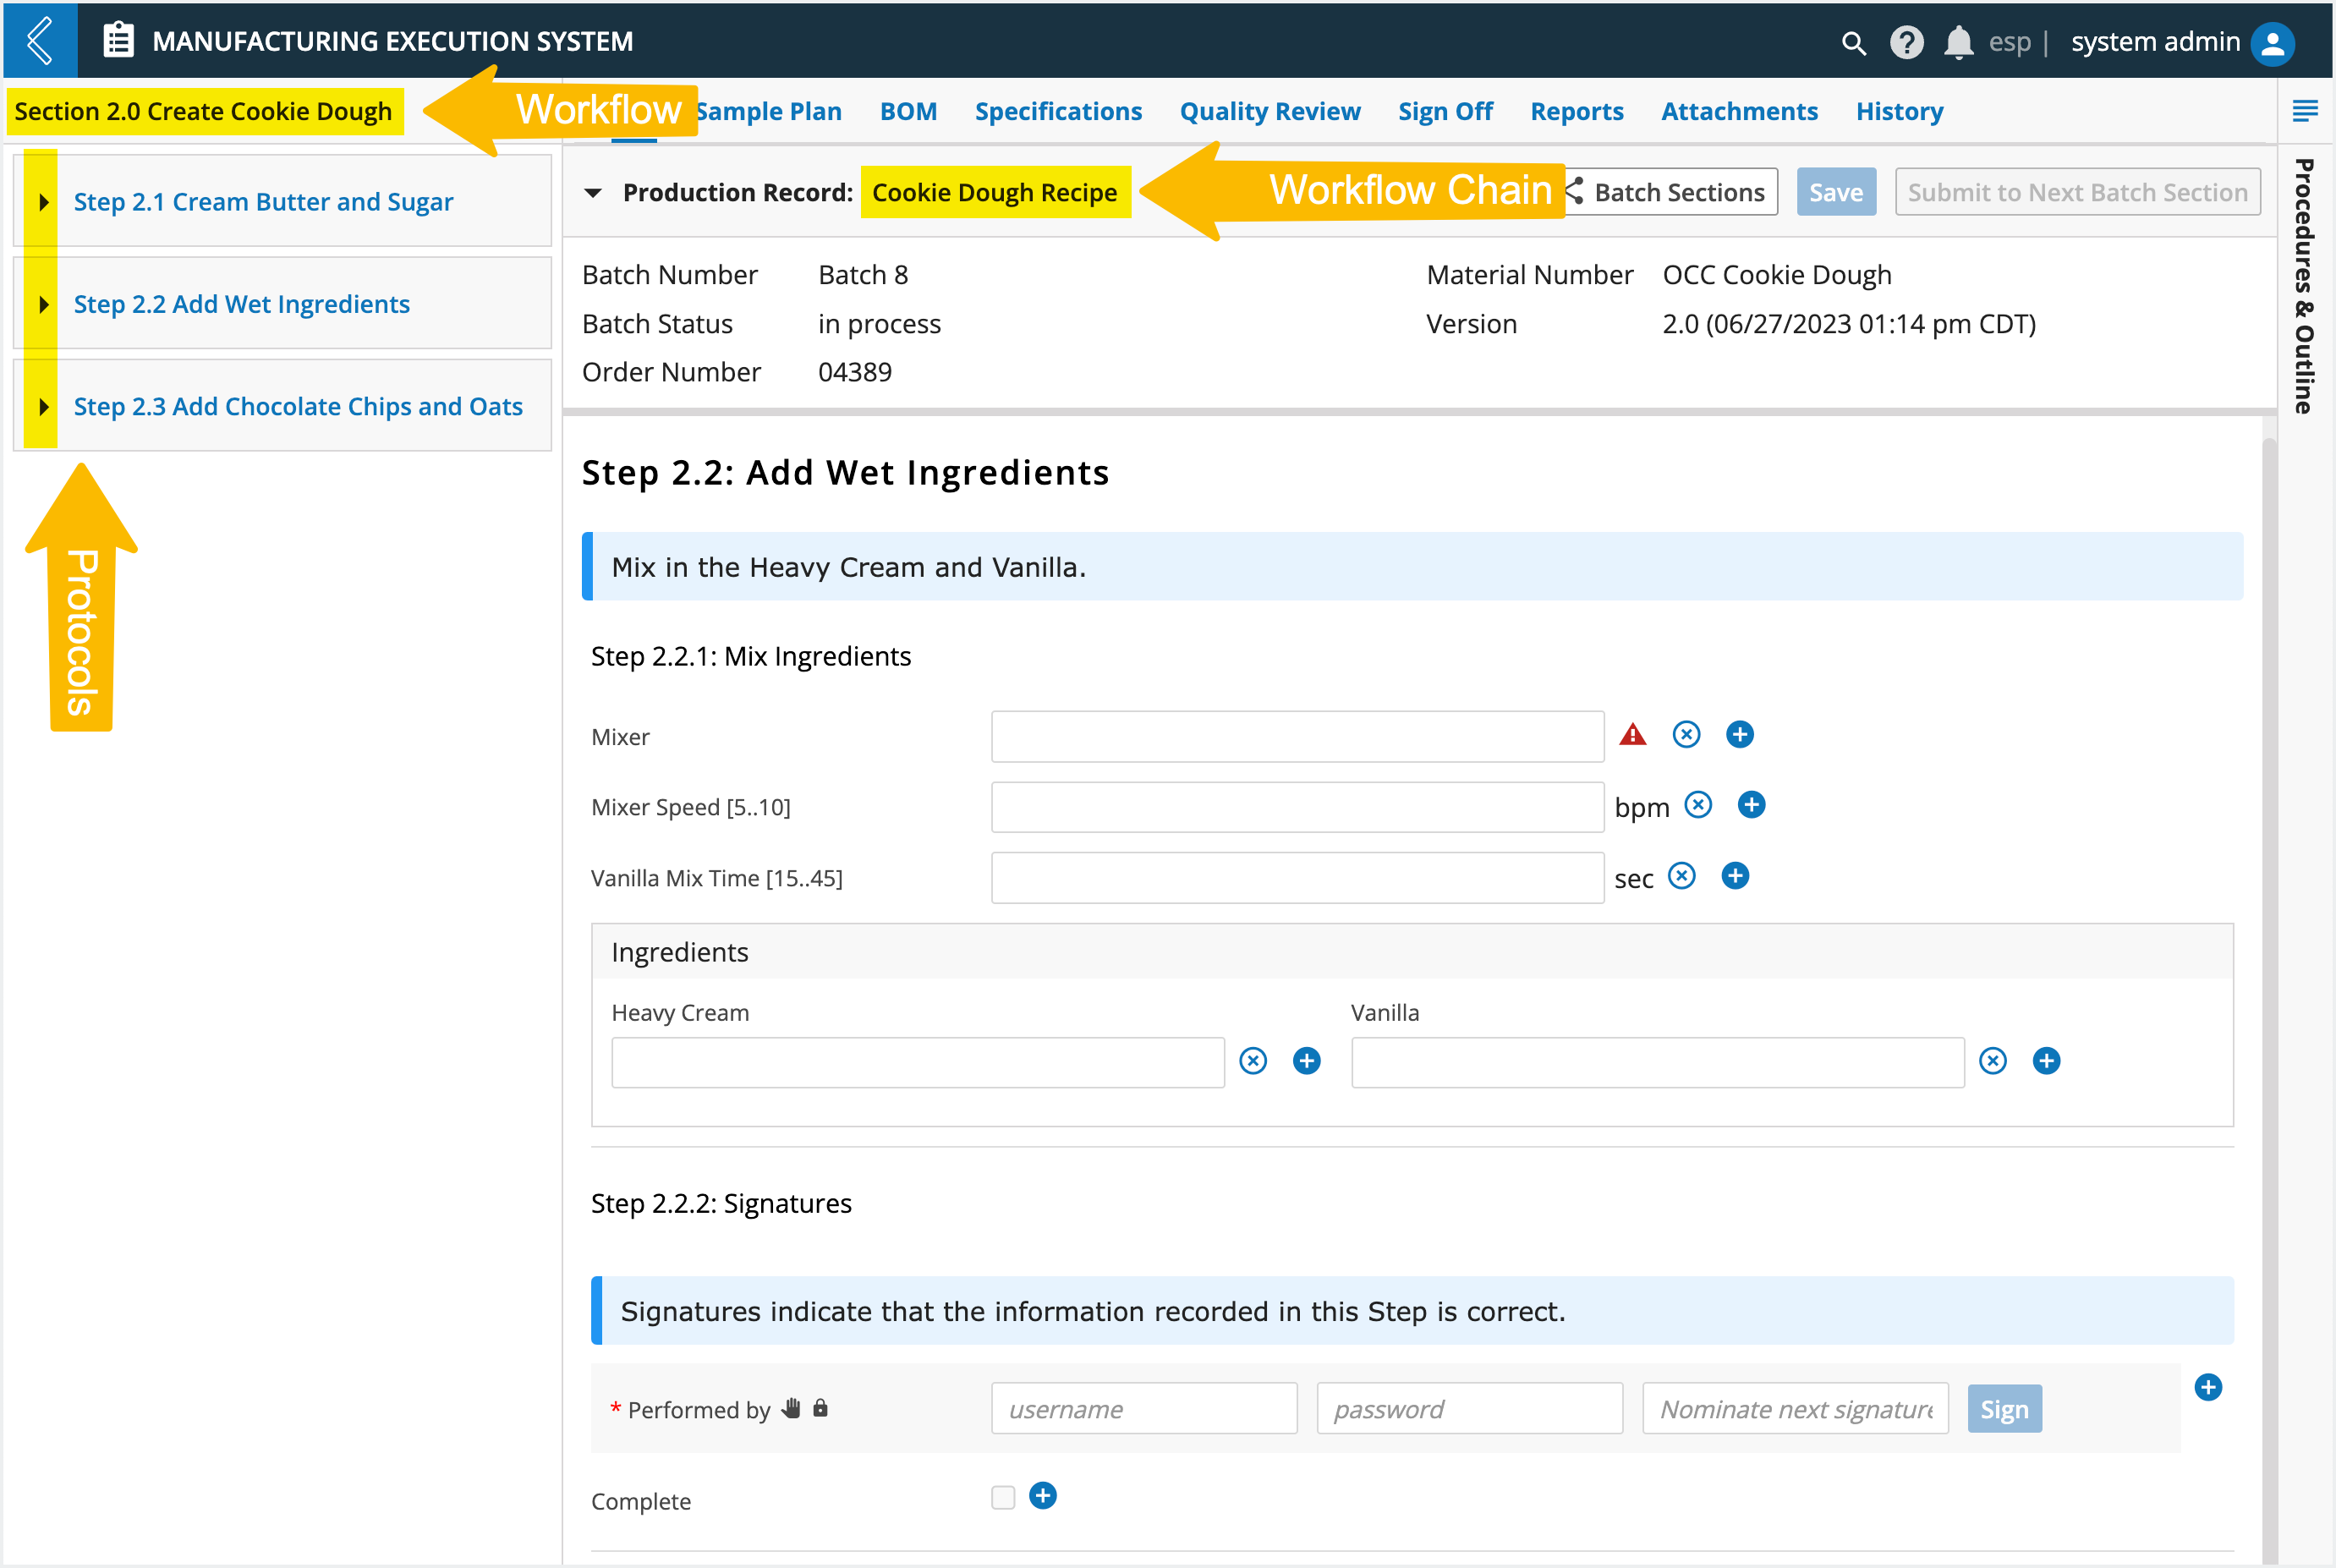
Task: Open the History tab
Action: [x=1899, y=111]
